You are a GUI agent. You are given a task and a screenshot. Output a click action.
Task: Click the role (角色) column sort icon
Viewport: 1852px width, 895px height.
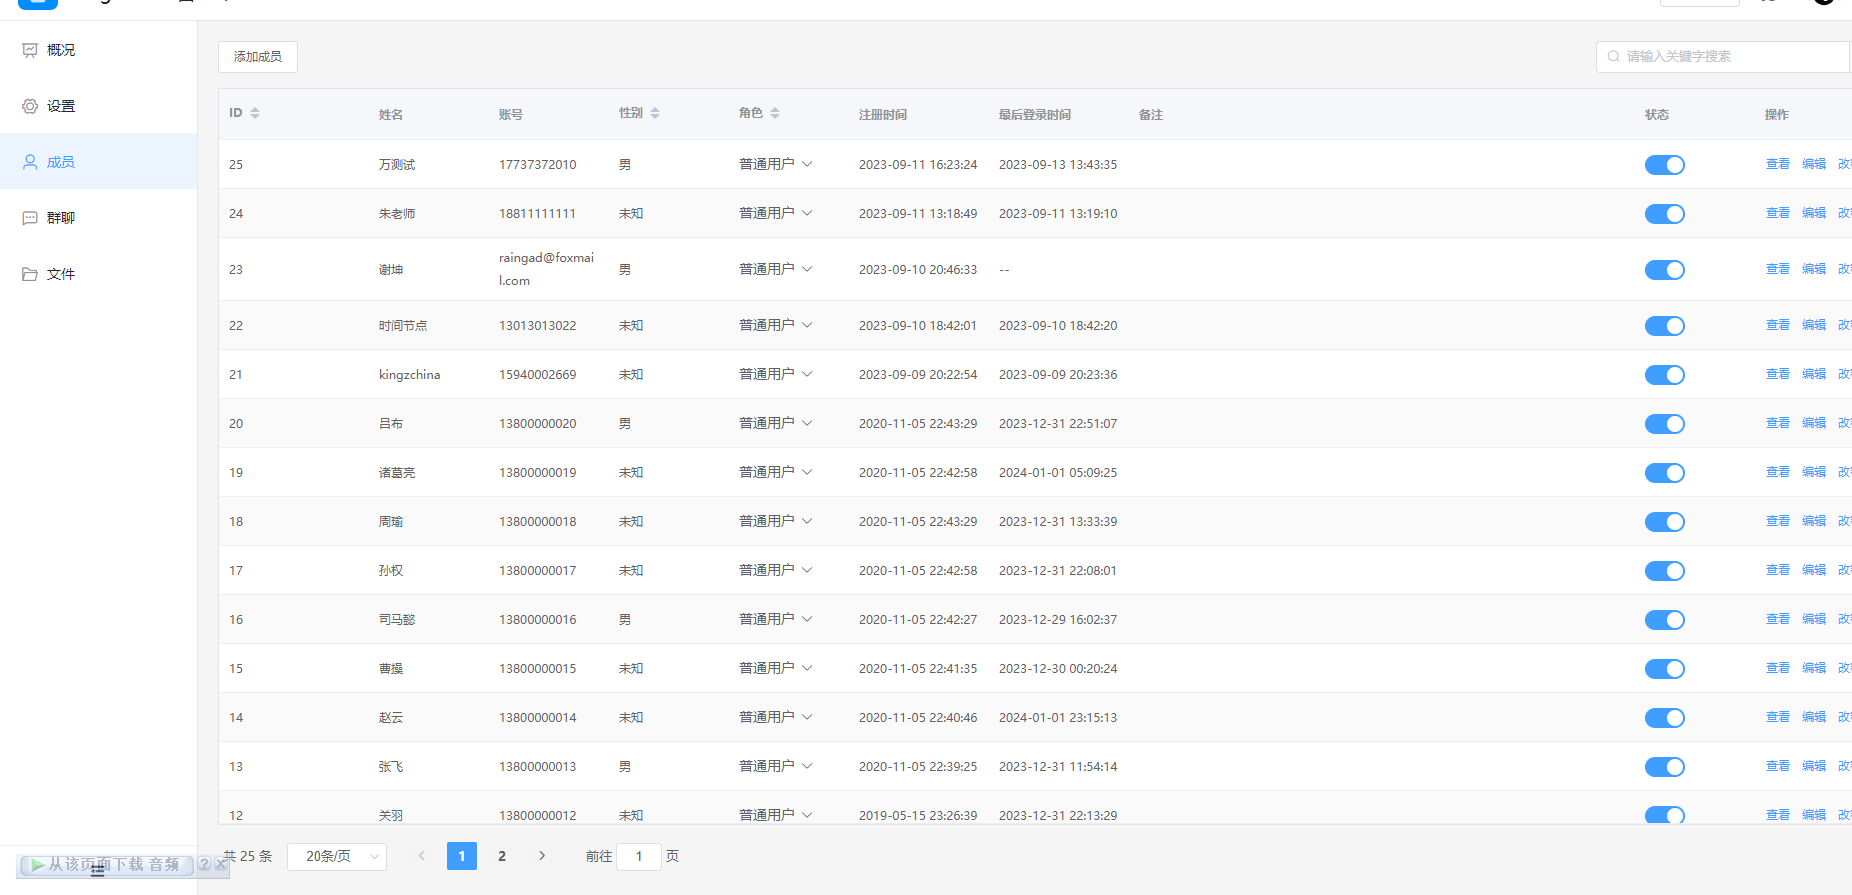pyautogui.click(x=775, y=113)
